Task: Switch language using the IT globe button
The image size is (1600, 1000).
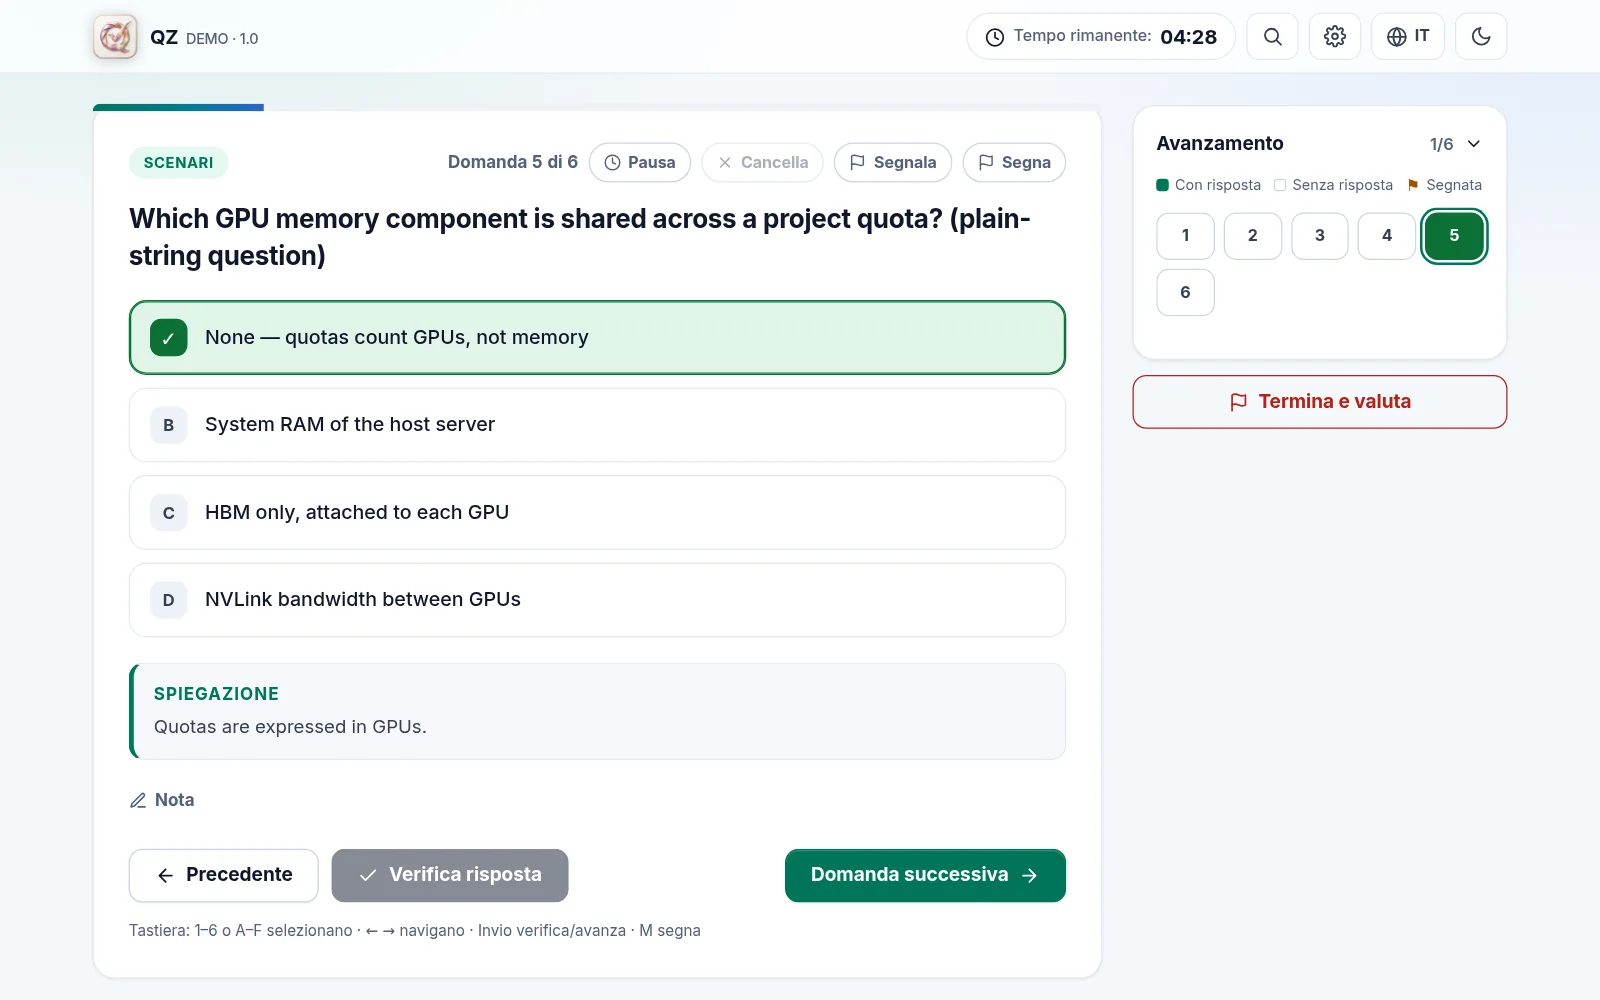Action: pyautogui.click(x=1407, y=37)
